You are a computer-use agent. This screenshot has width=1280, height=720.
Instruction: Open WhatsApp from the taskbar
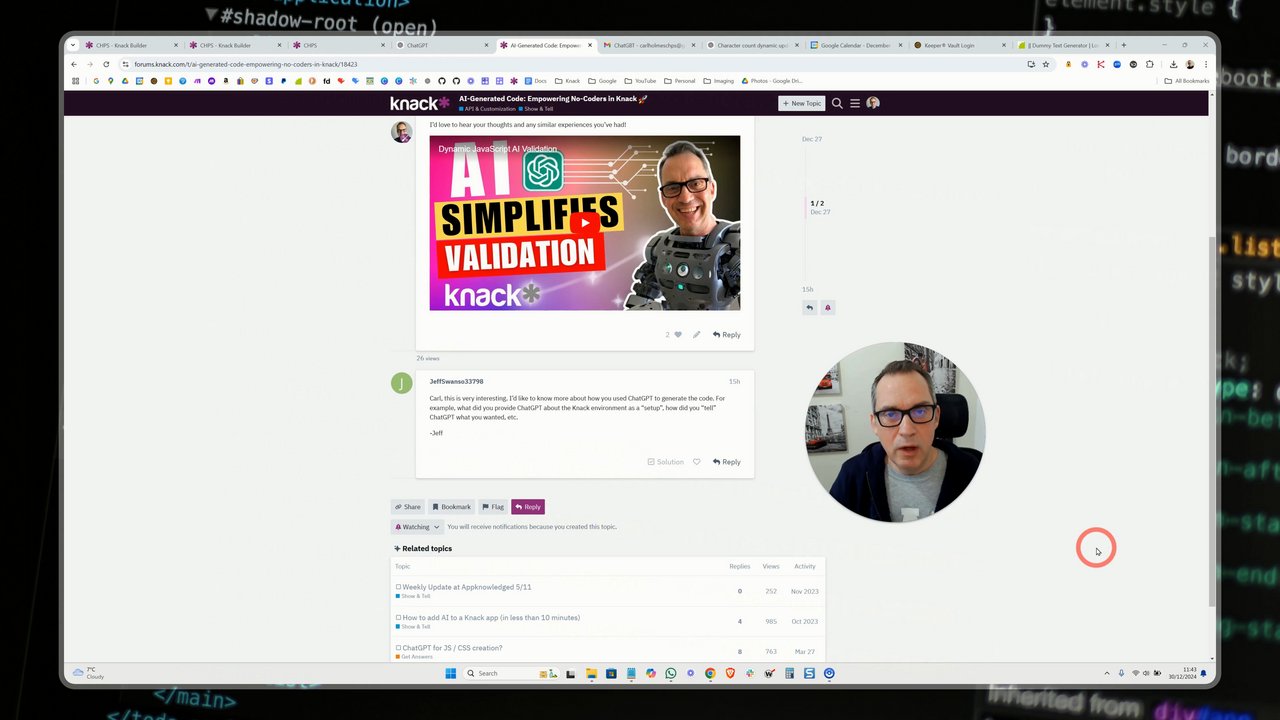(671, 673)
